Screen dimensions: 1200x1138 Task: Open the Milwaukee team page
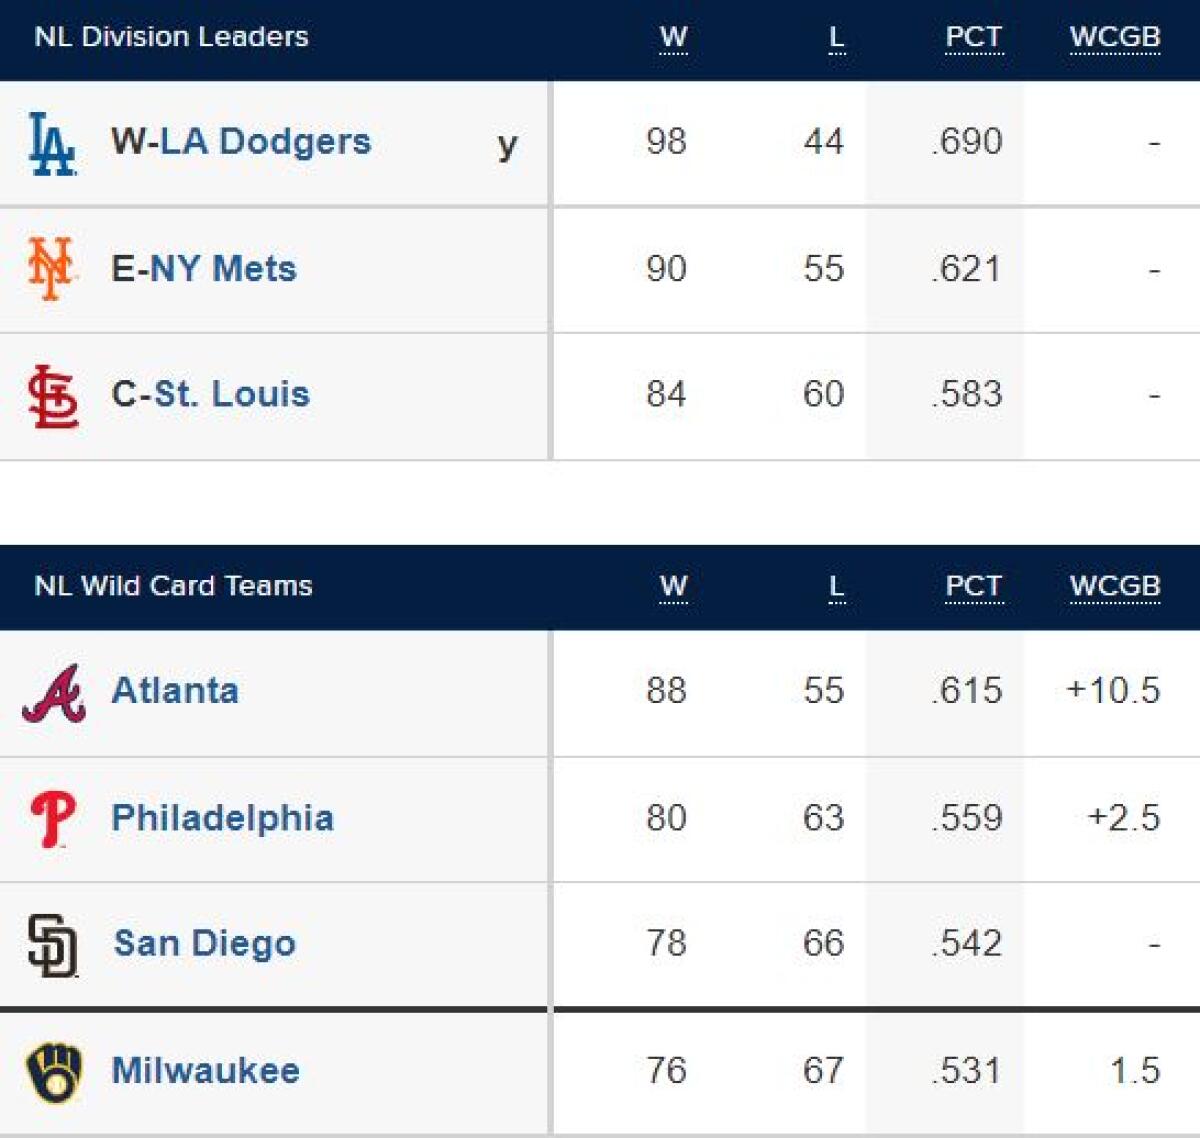click(205, 1070)
